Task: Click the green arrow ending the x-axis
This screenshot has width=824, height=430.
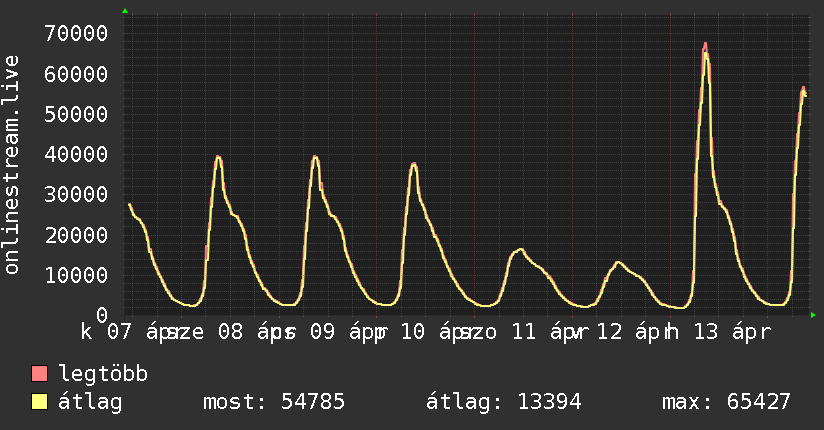Action: (x=813, y=315)
